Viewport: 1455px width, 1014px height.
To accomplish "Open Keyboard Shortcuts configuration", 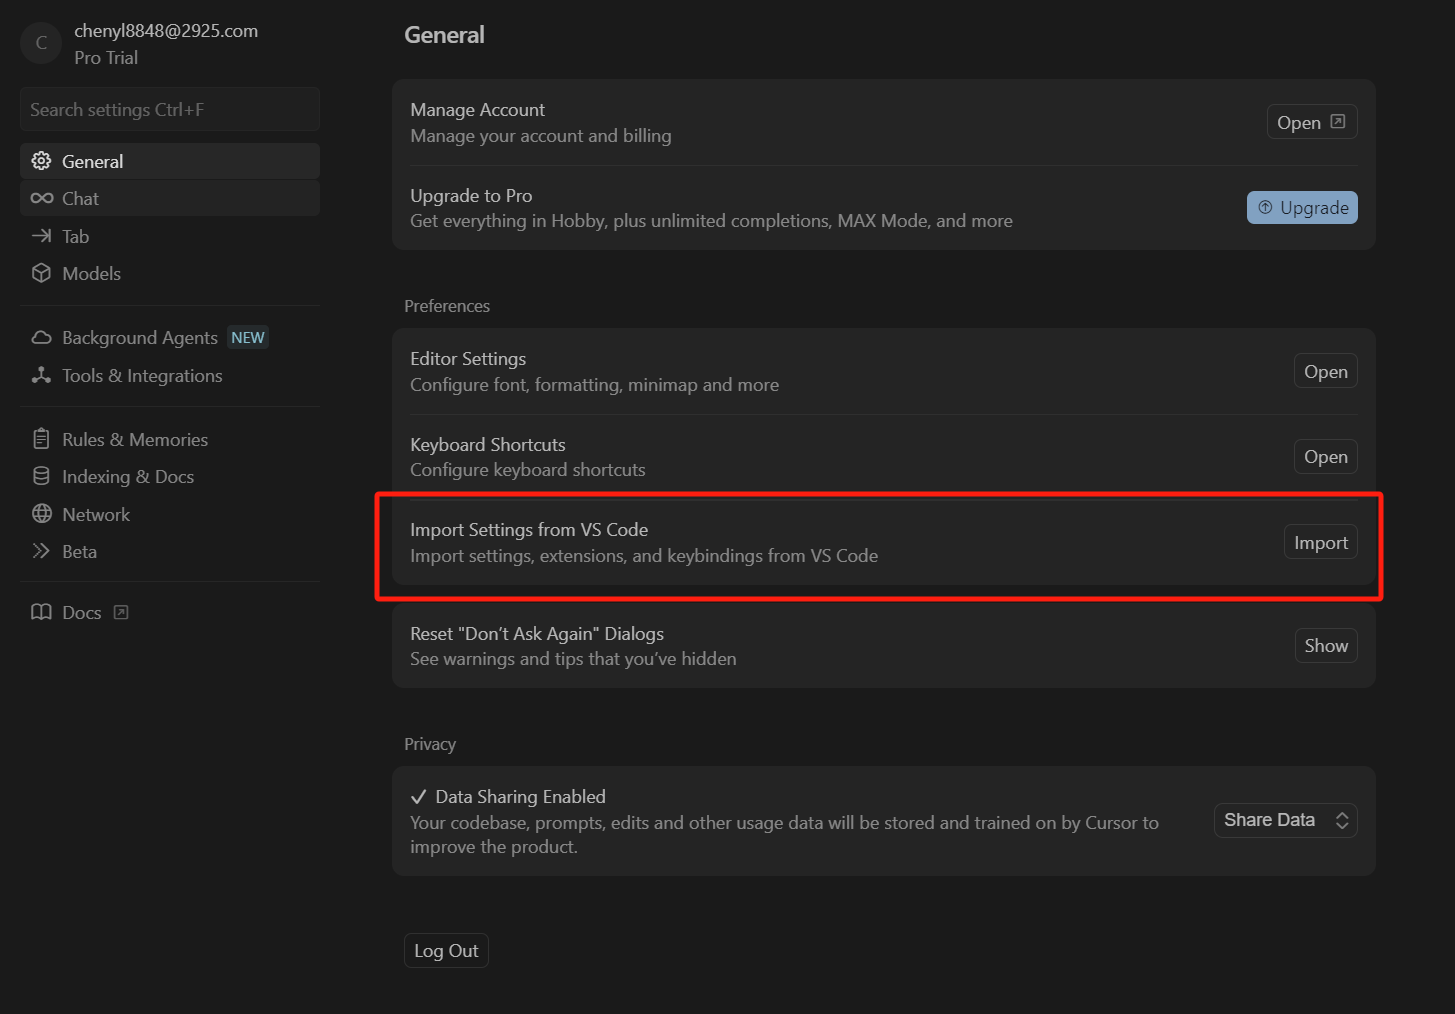I will click(x=1325, y=457).
